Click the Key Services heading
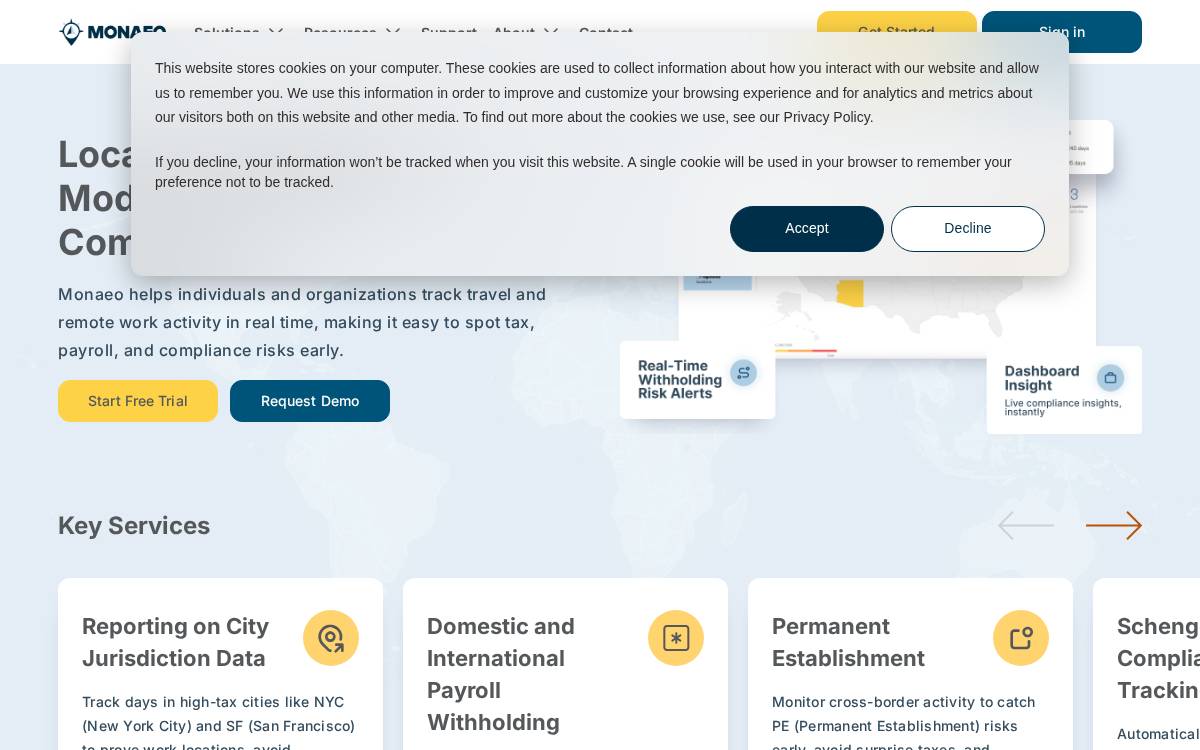Image resolution: width=1200 pixels, height=750 pixels. click(x=134, y=526)
